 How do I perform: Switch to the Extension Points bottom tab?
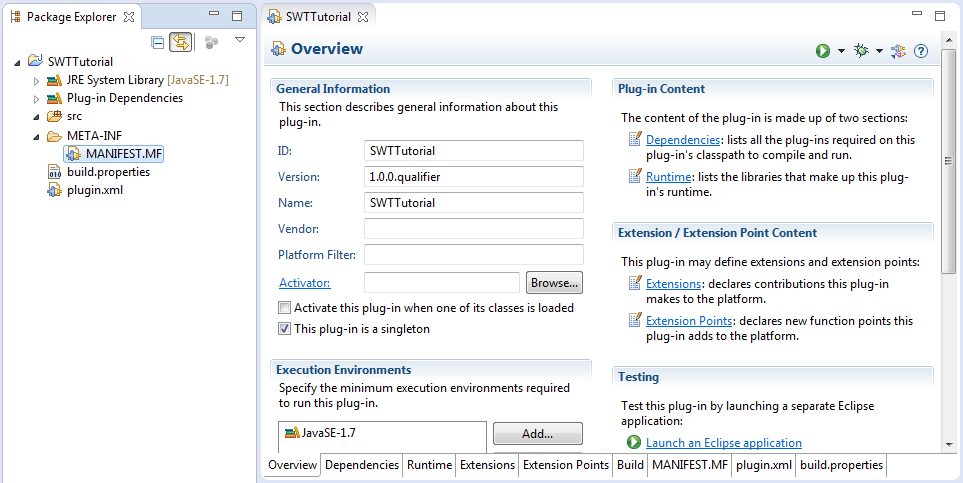pyautogui.click(x=566, y=465)
